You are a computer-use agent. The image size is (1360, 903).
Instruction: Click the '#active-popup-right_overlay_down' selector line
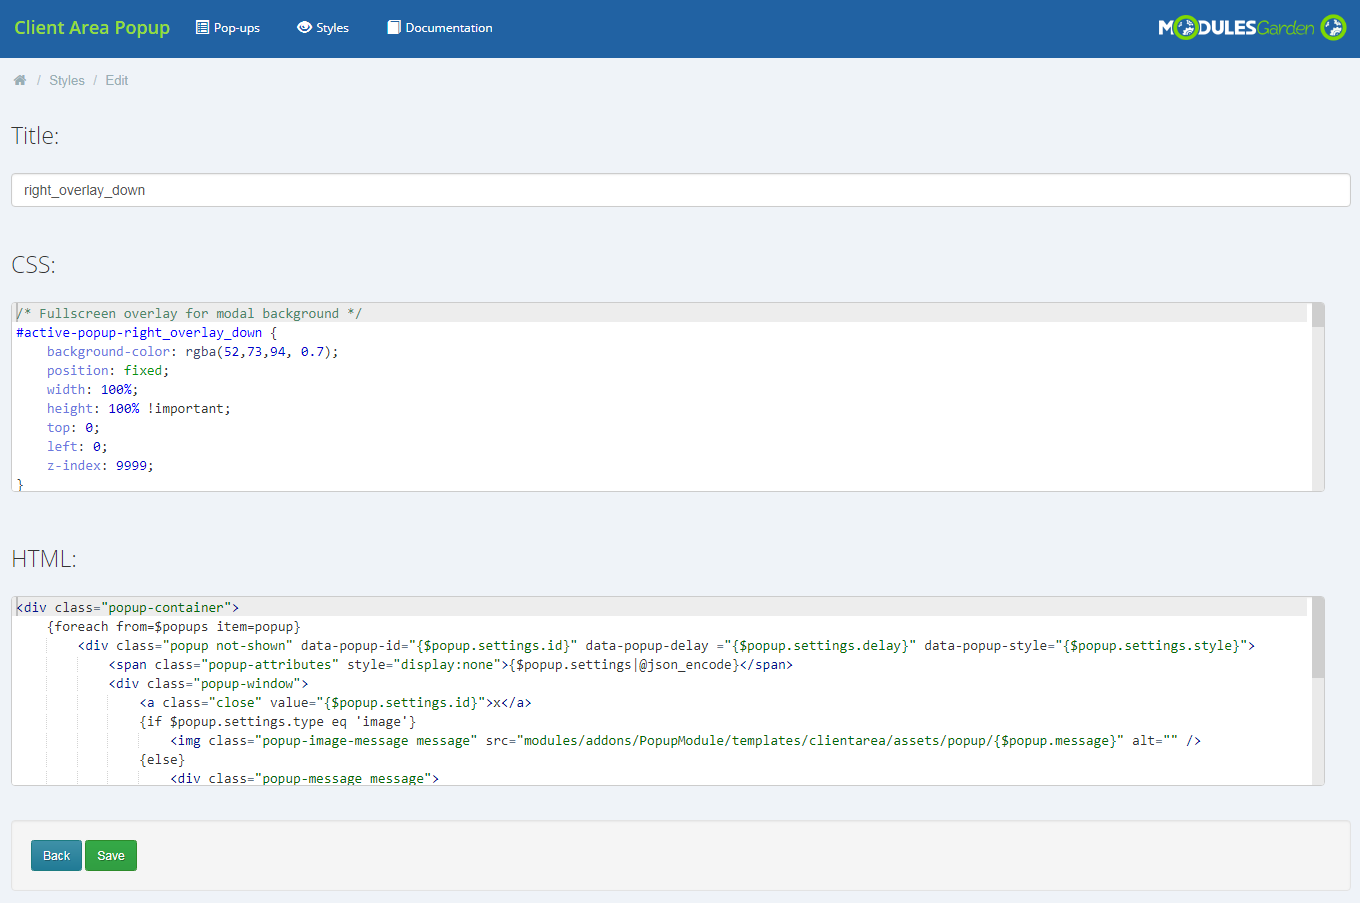click(x=146, y=332)
